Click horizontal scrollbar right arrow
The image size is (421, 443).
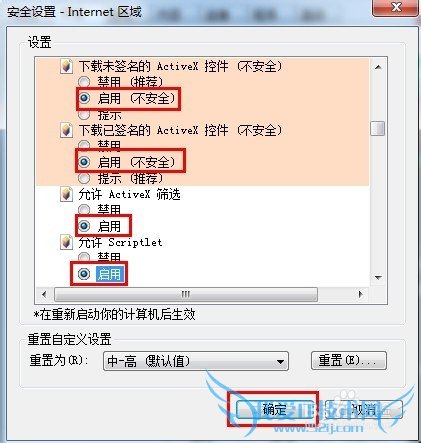click(x=360, y=294)
